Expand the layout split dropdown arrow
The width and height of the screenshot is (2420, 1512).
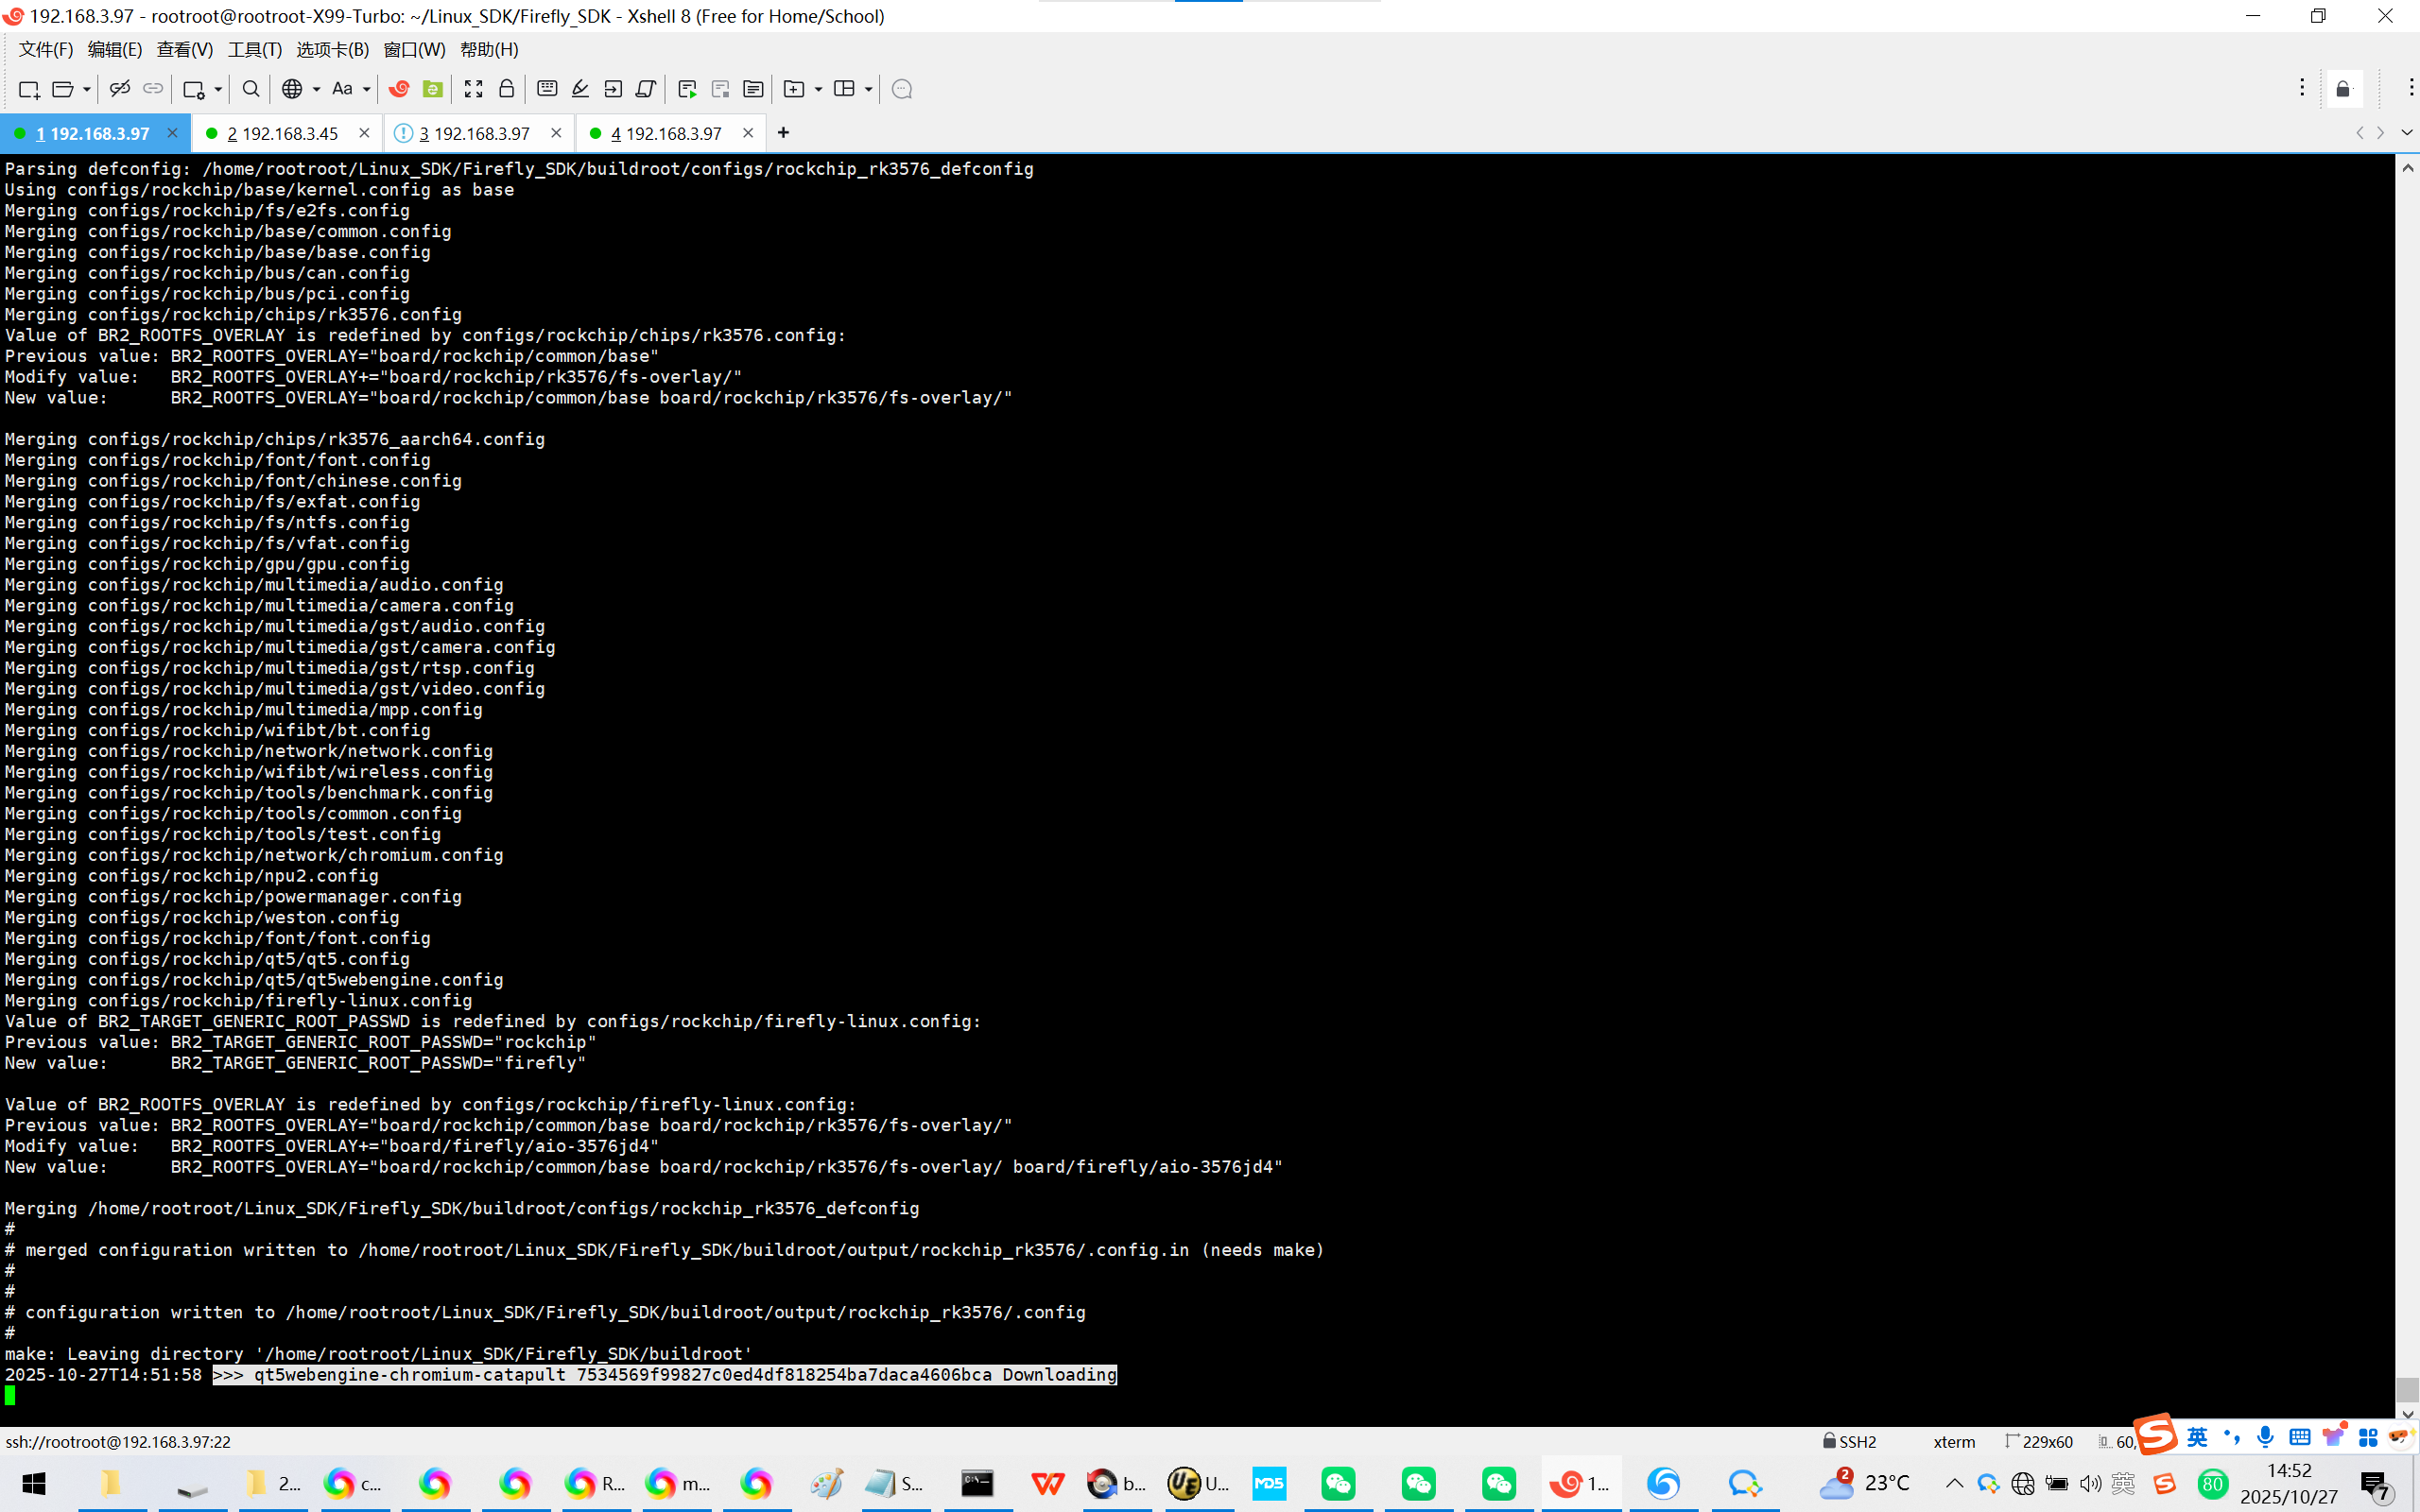pyautogui.click(x=868, y=89)
